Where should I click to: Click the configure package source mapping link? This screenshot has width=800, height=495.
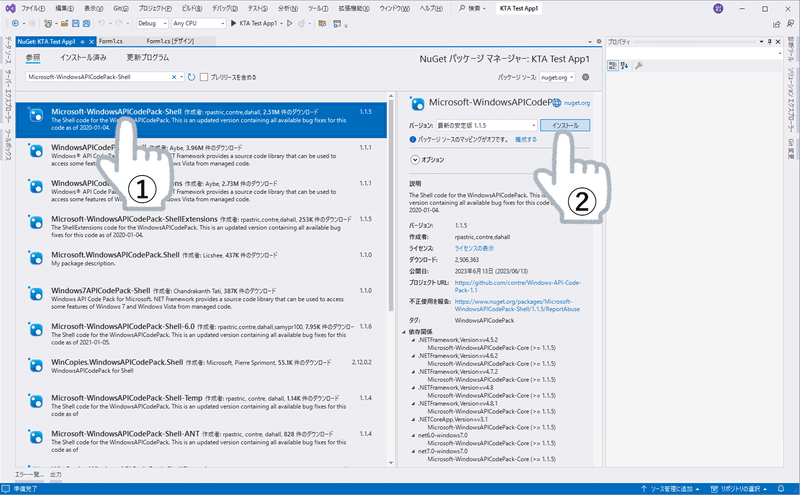coord(525,139)
